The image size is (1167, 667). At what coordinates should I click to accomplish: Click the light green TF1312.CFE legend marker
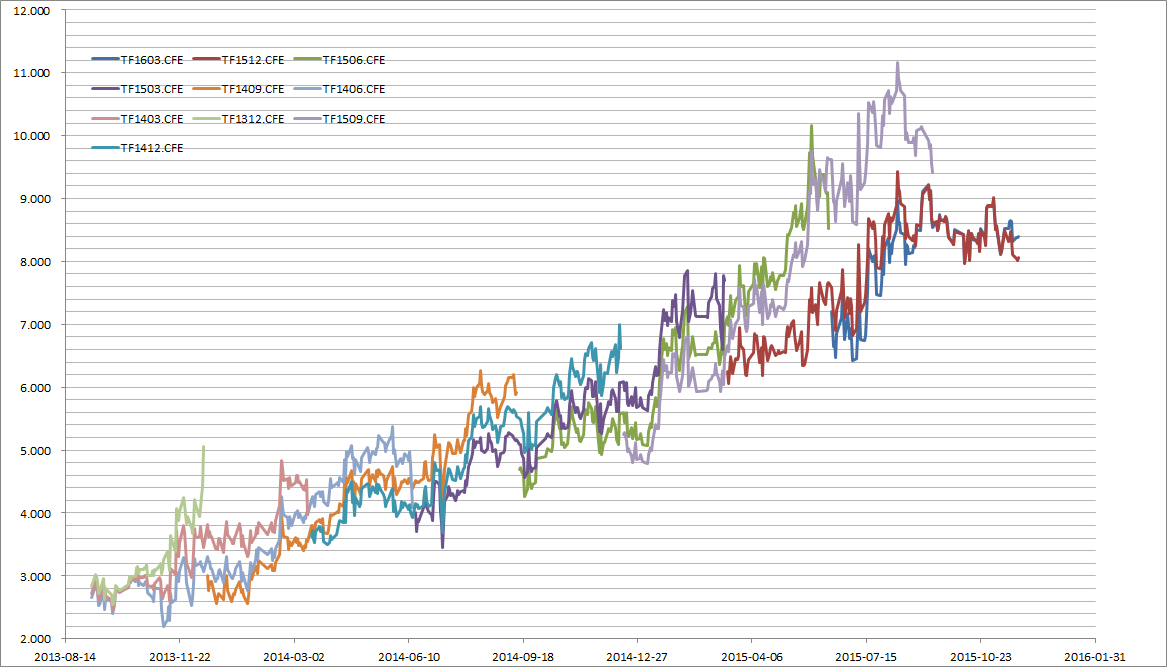(206, 118)
